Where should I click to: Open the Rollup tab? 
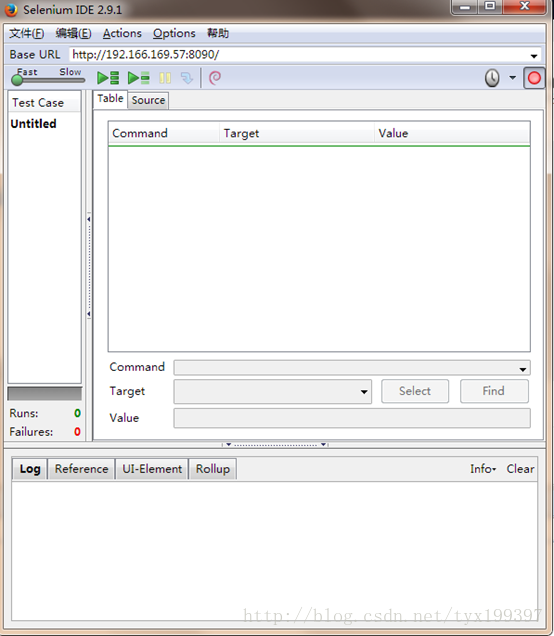(x=213, y=469)
